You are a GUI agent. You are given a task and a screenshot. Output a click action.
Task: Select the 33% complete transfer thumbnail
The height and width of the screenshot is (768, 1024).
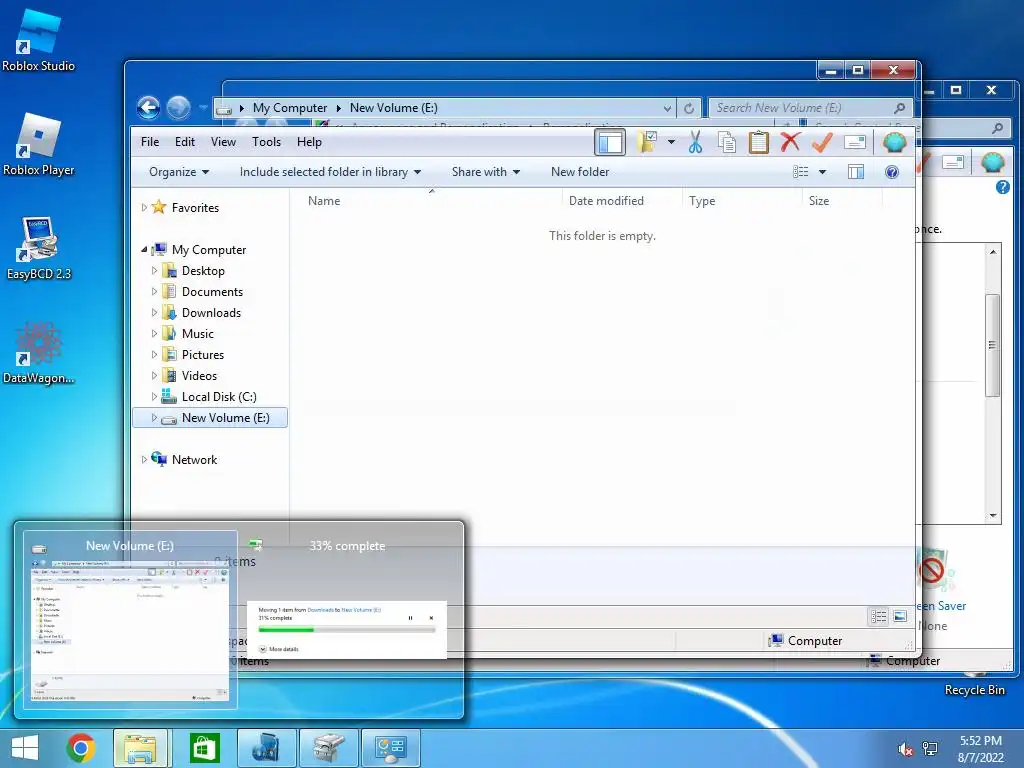click(x=347, y=619)
